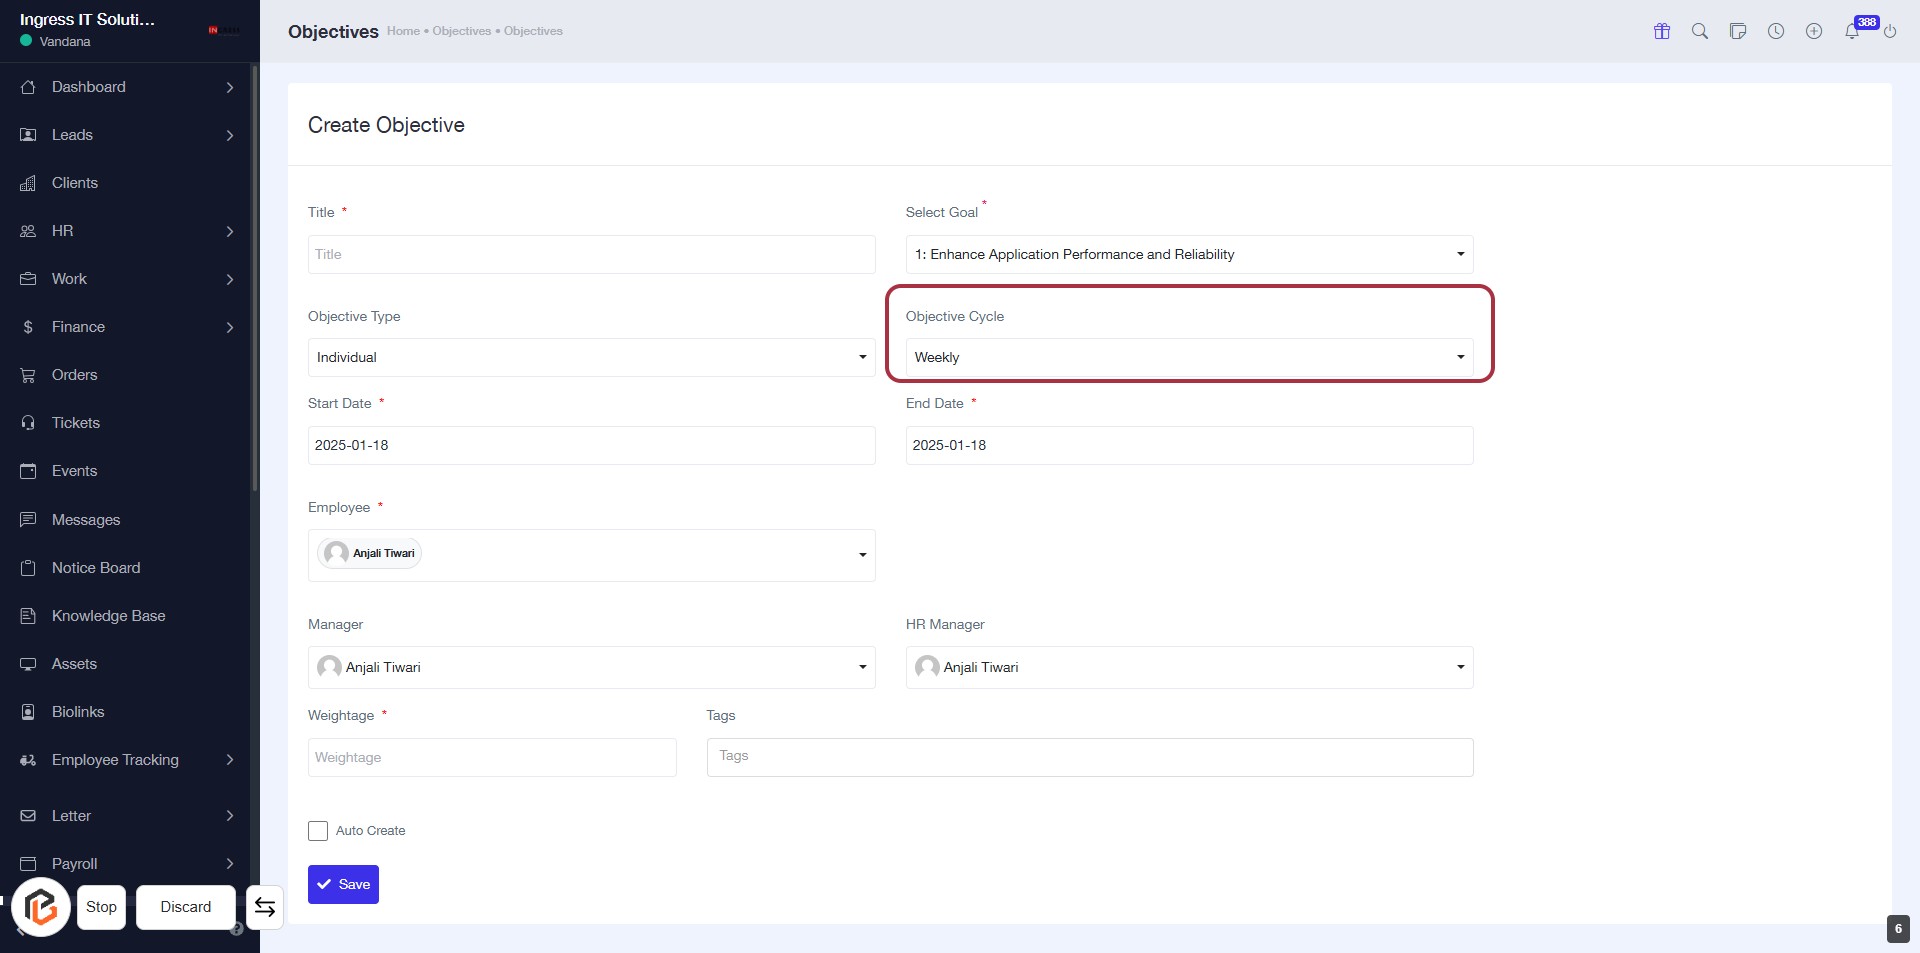1920x953 pixels.
Task: Click the power logout icon
Action: click(x=1890, y=32)
